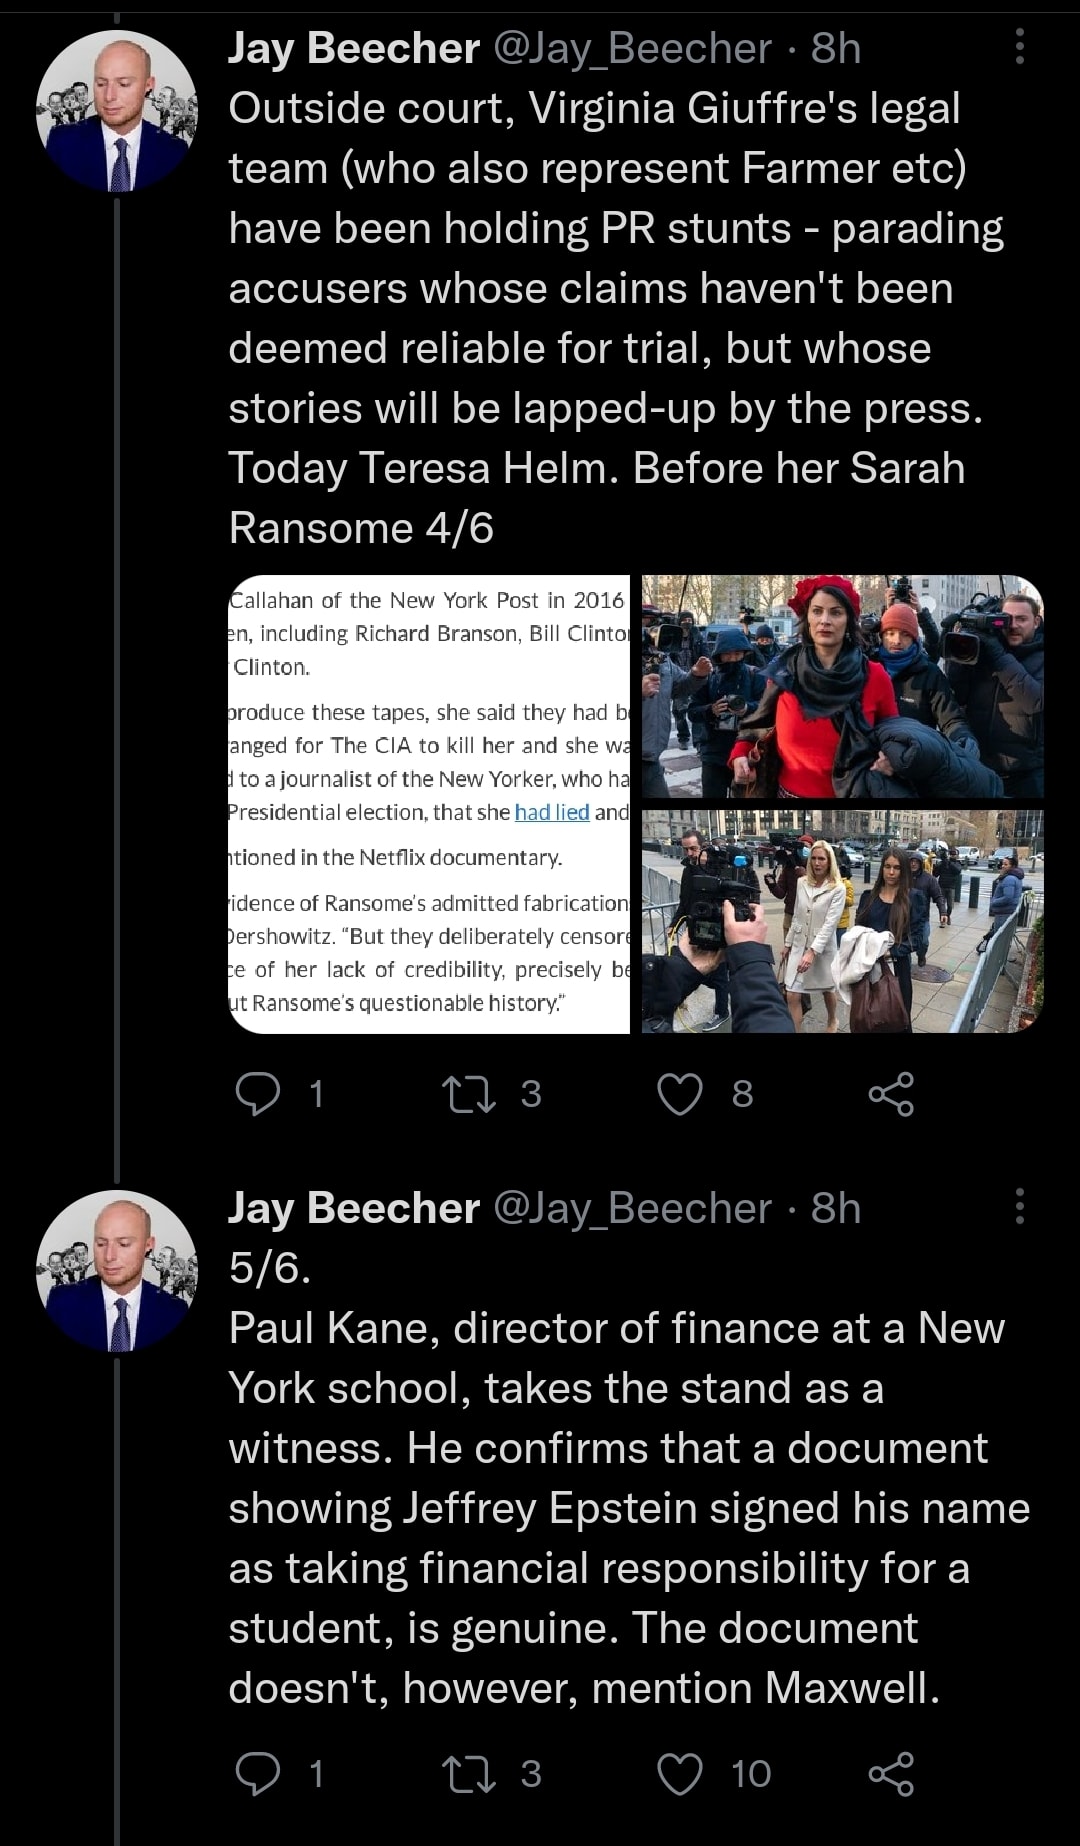1080x1846 pixels.
Task: Open Jay Beecher avatar on first tweet
Action: 117,111
